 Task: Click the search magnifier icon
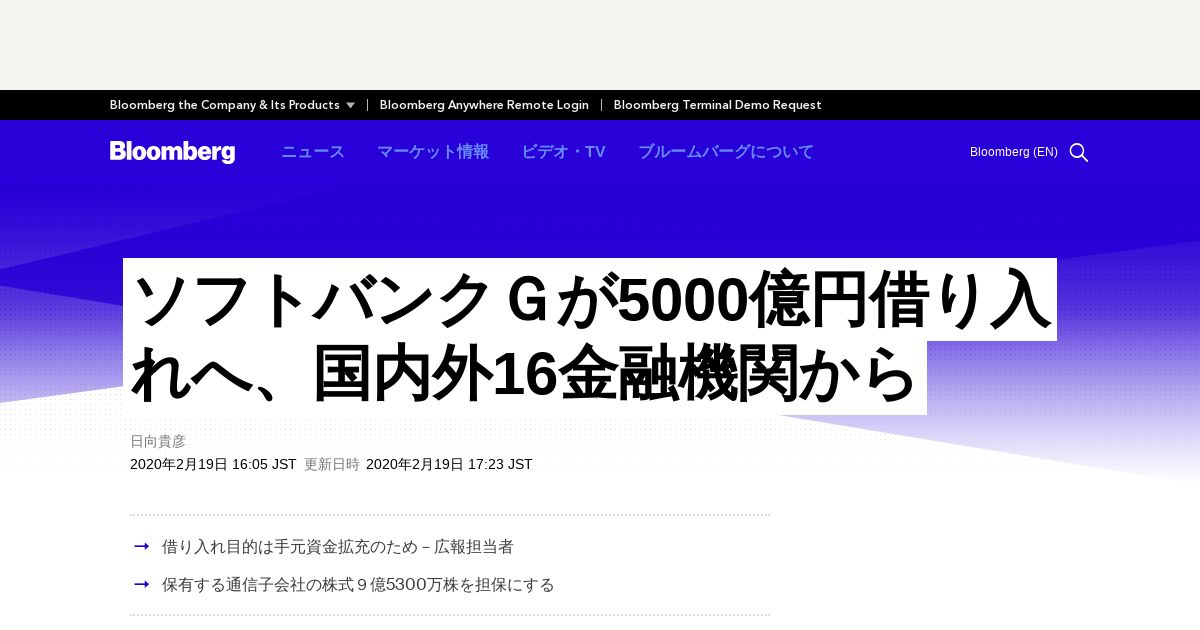click(1079, 152)
